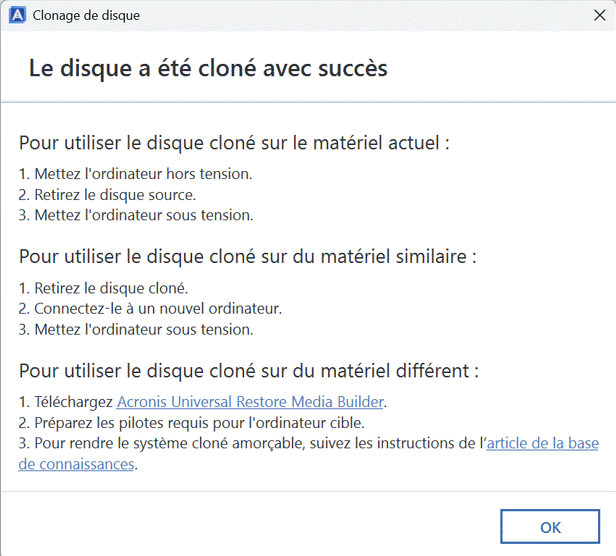Click the word 'Téléchargez' in step one

point(74,402)
